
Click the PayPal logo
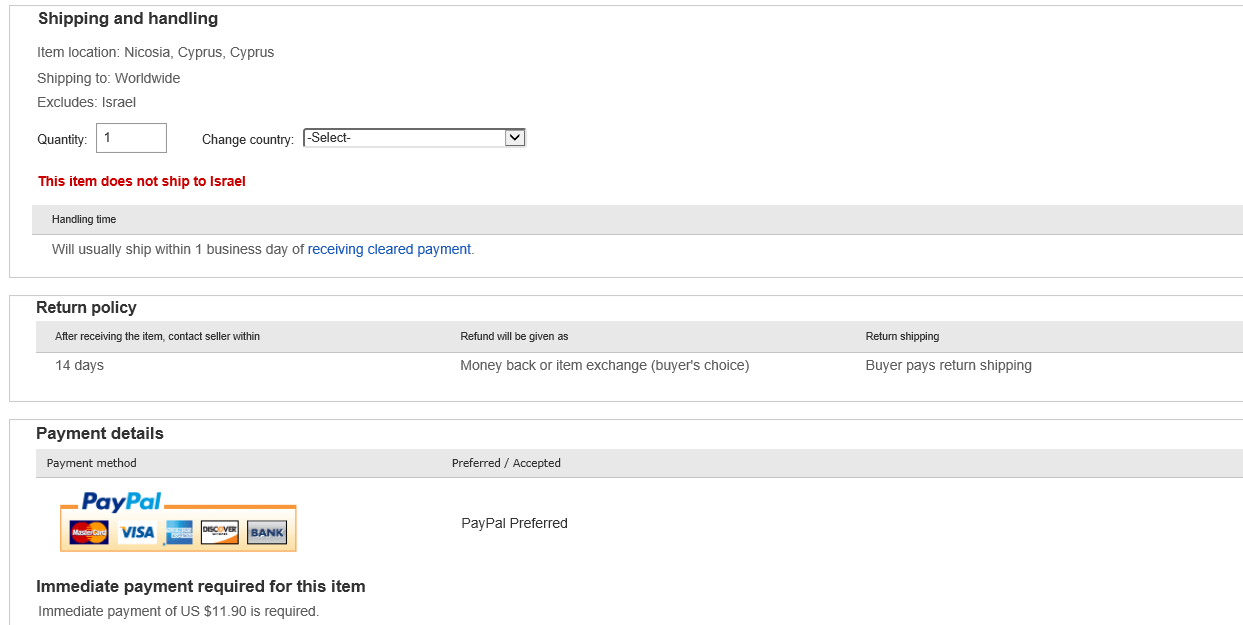tap(121, 502)
